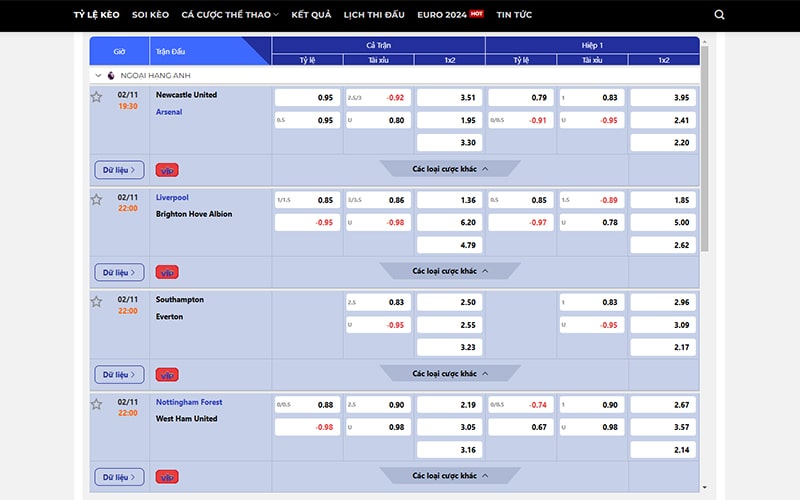
Task: Favorite the Liverpool vs Brighton match star
Action: point(96,199)
